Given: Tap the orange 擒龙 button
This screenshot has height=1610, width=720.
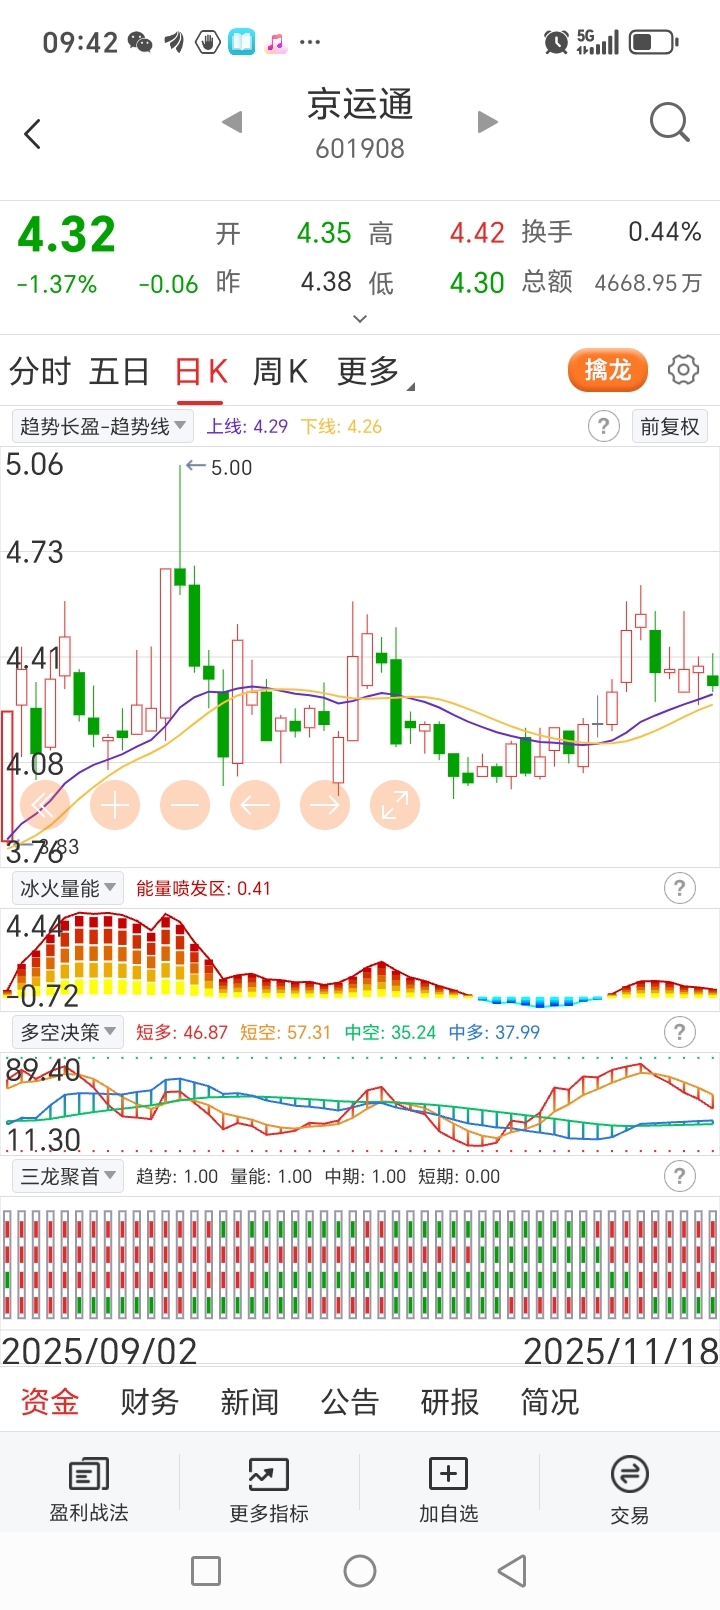Looking at the screenshot, I should 608,370.
